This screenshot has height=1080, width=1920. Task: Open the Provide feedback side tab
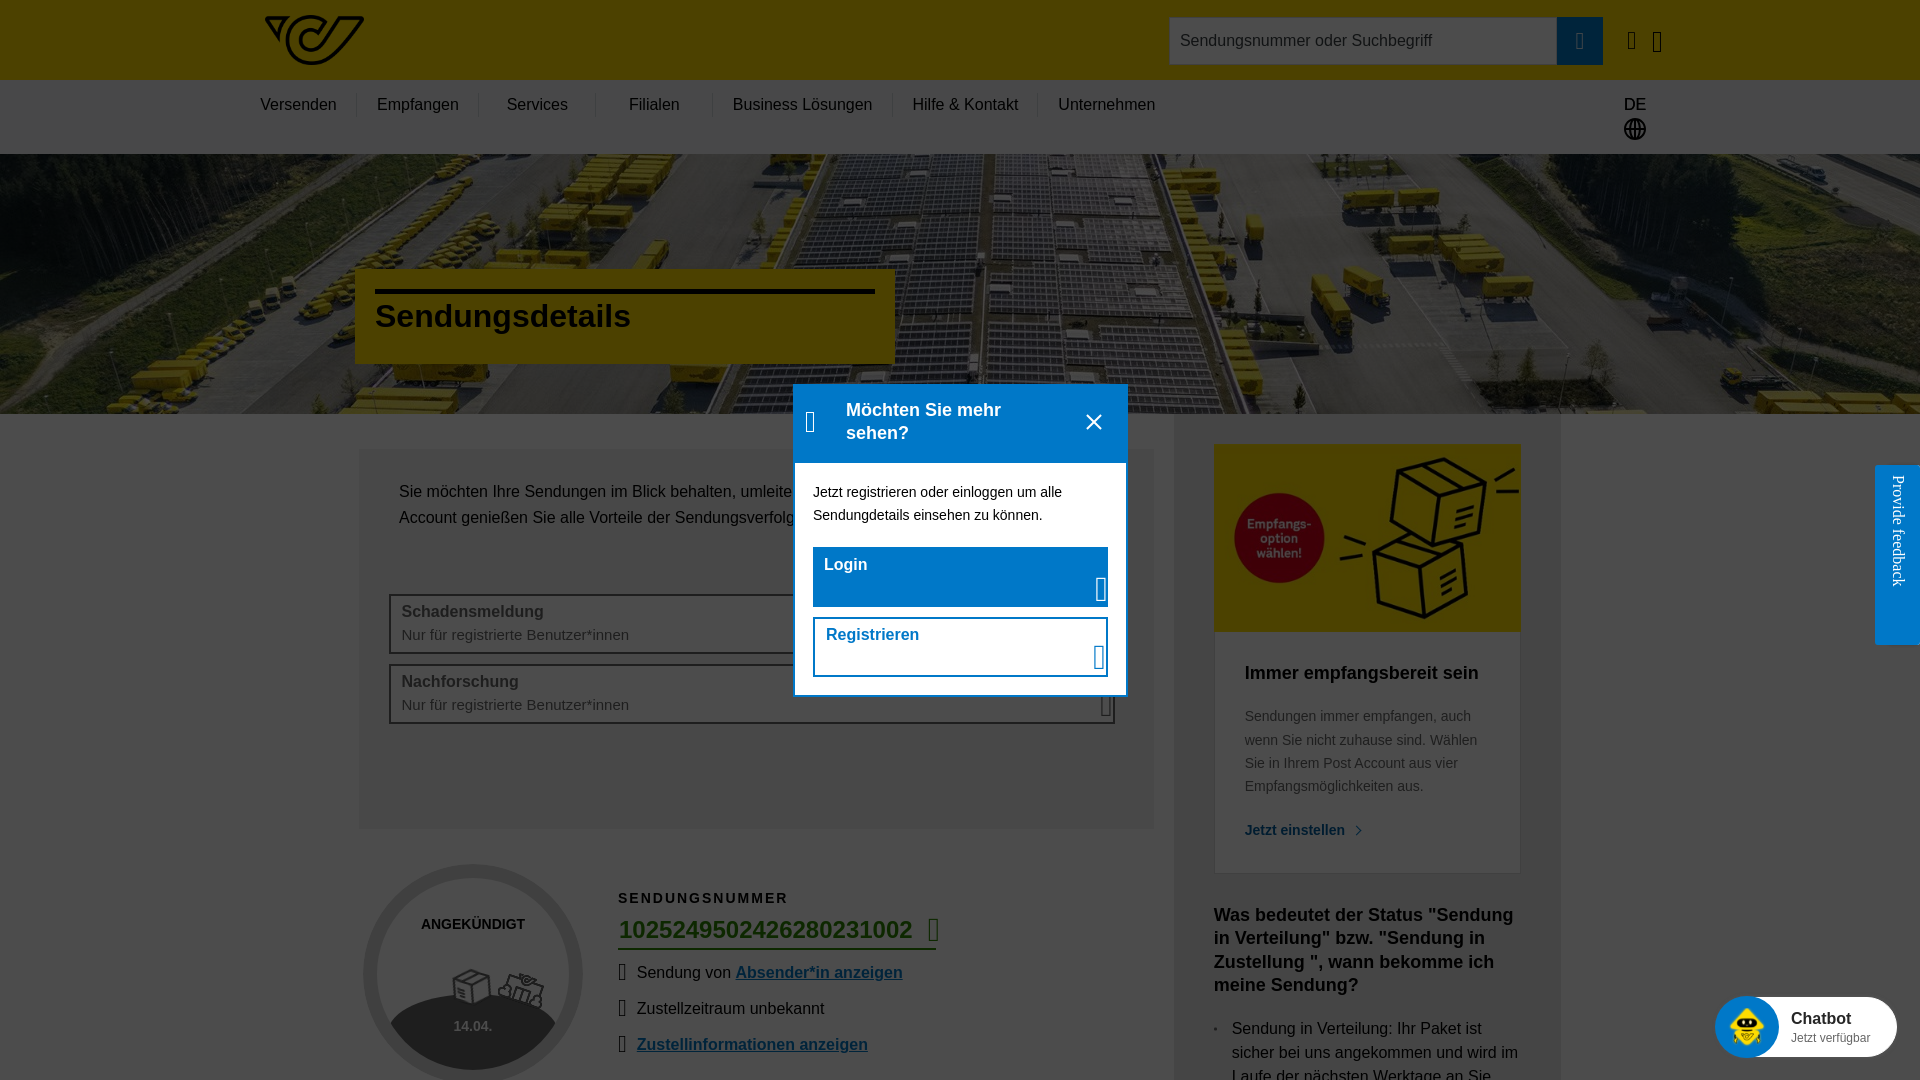(1897, 555)
